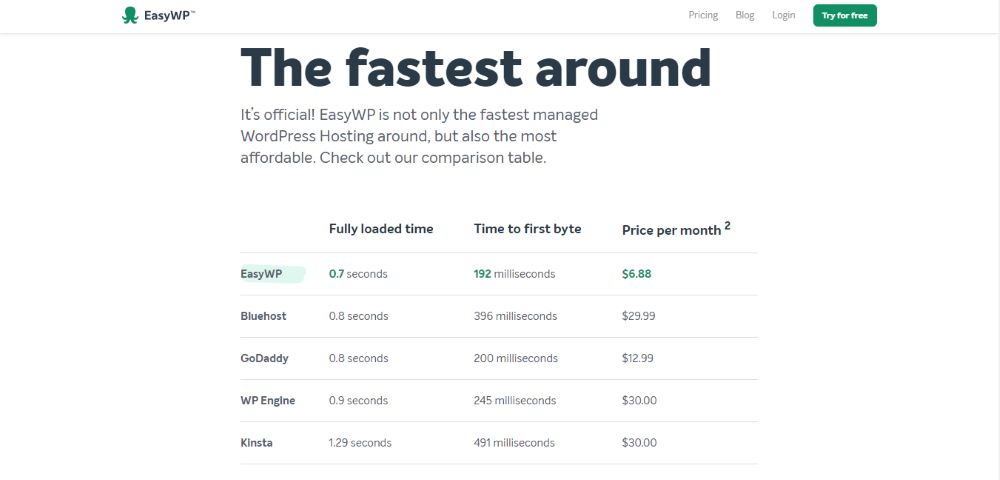Image resolution: width=1000 pixels, height=480 pixels.
Task: Select the WP Engine row label
Action: (267, 400)
